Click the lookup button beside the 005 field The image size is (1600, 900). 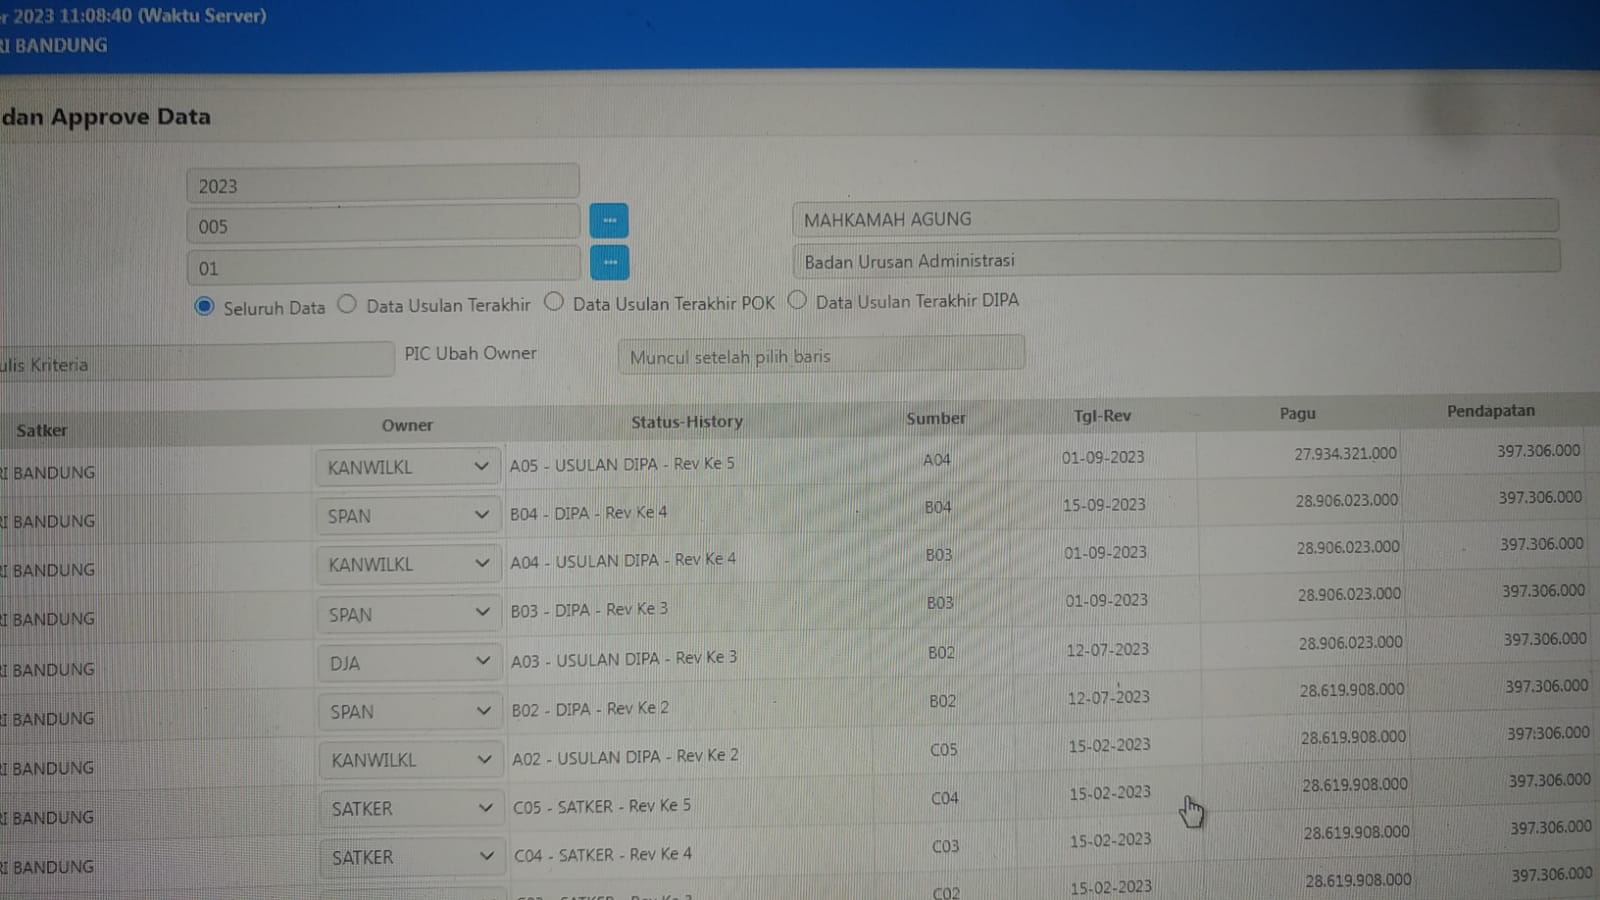click(608, 220)
